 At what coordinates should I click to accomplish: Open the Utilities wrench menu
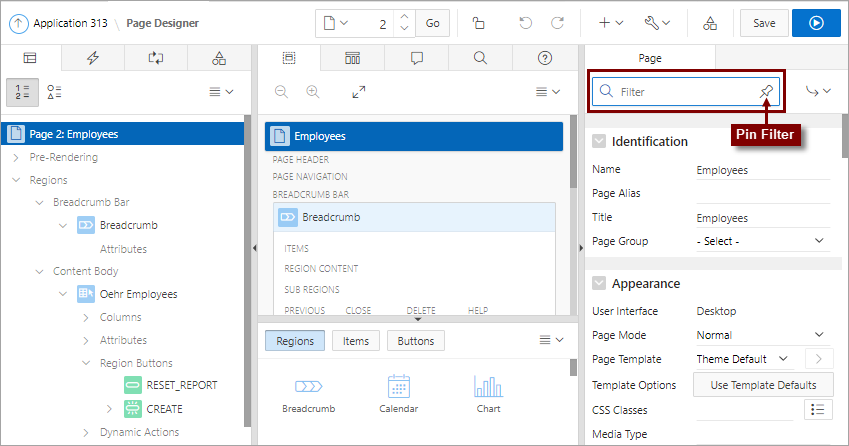[657, 23]
